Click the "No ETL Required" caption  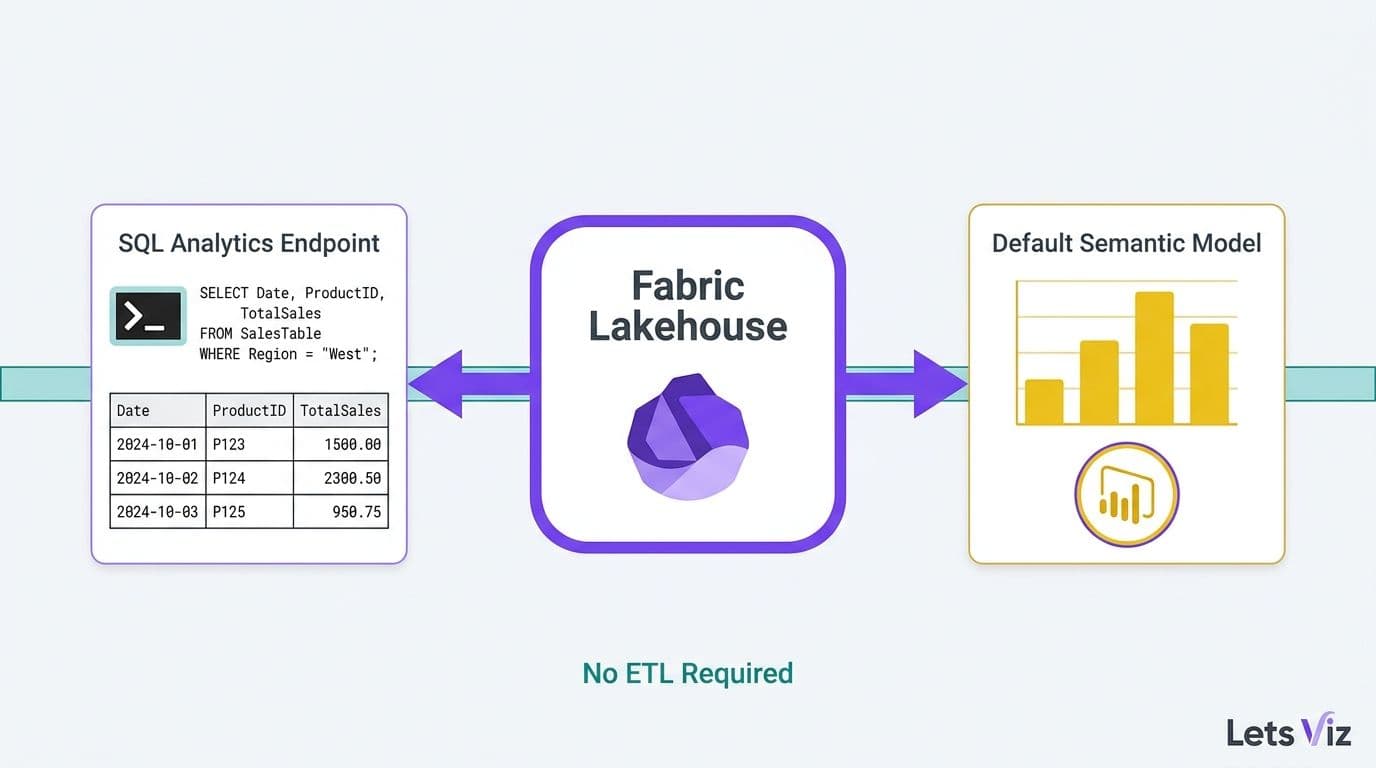click(688, 673)
